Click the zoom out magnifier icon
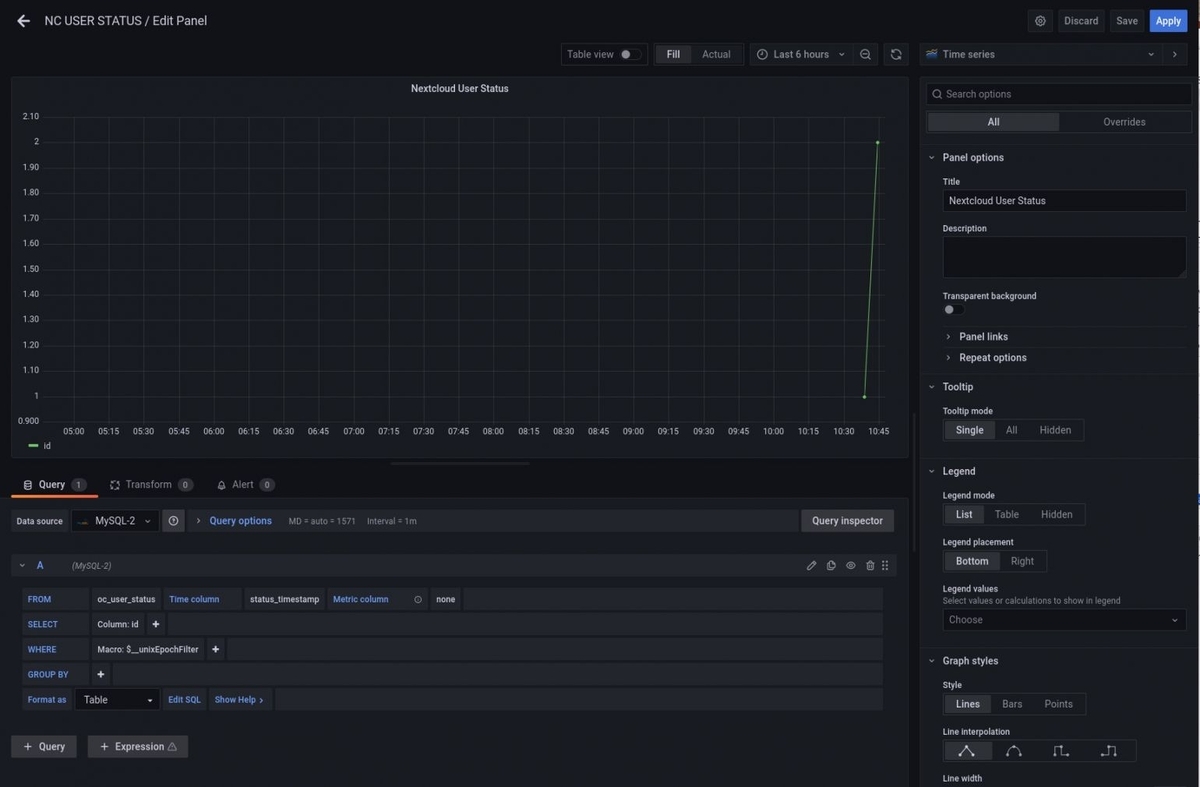Viewport: 1200px width, 787px height. (865, 54)
